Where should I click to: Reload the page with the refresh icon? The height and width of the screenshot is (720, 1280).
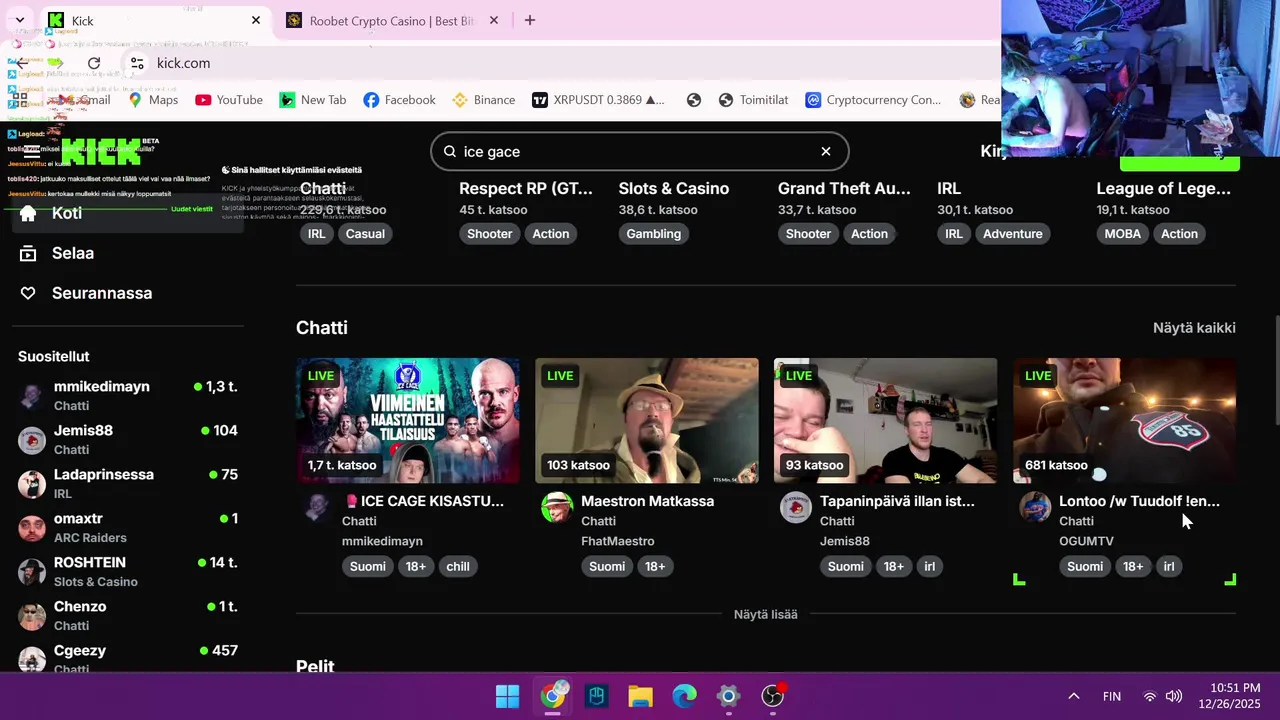tap(94, 63)
